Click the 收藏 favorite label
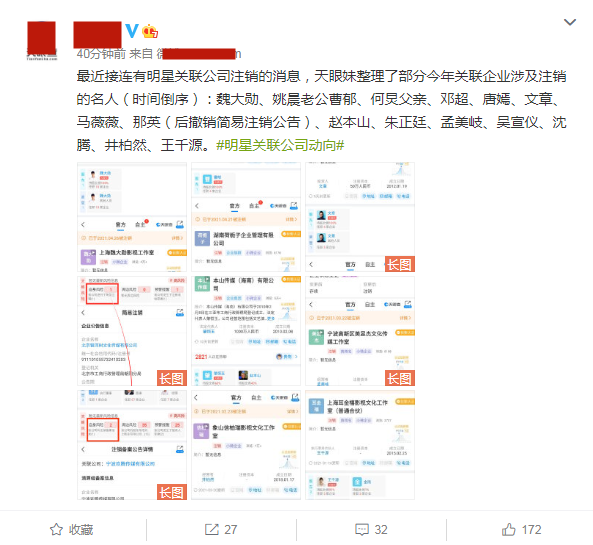The width and height of the screenshot is (593, 545). pos(81,529)
